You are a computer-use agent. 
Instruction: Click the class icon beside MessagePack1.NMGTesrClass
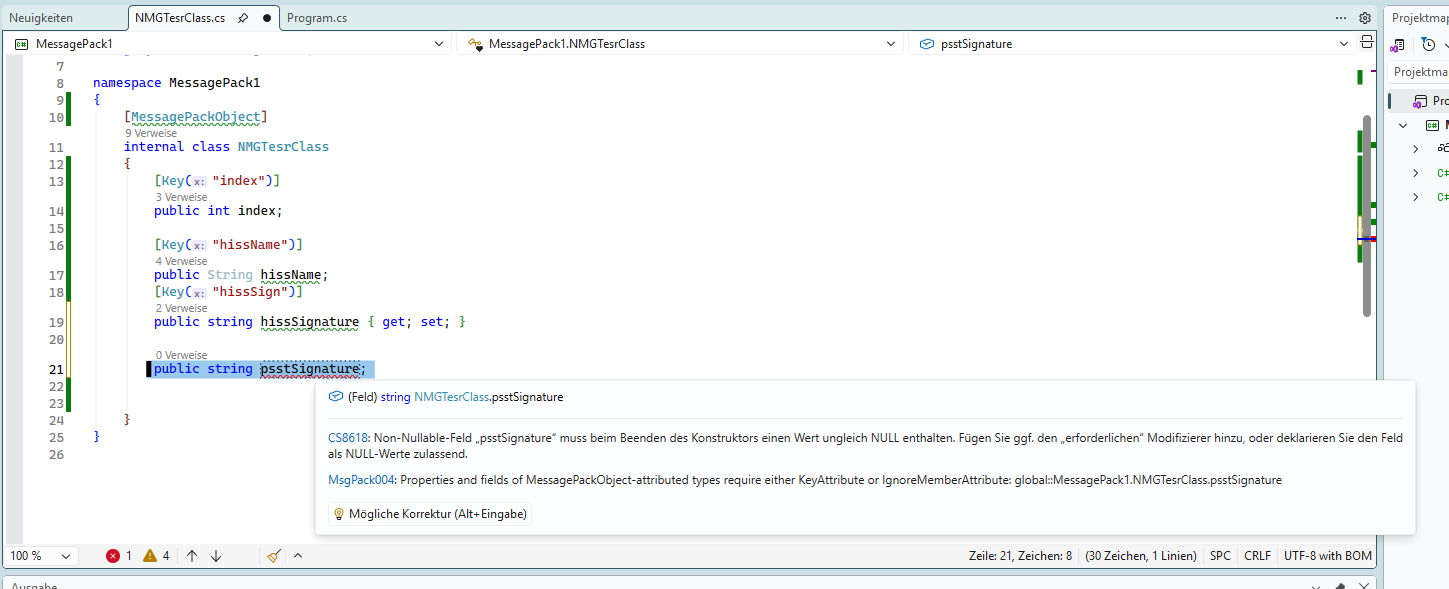click(x=475, y=44)
